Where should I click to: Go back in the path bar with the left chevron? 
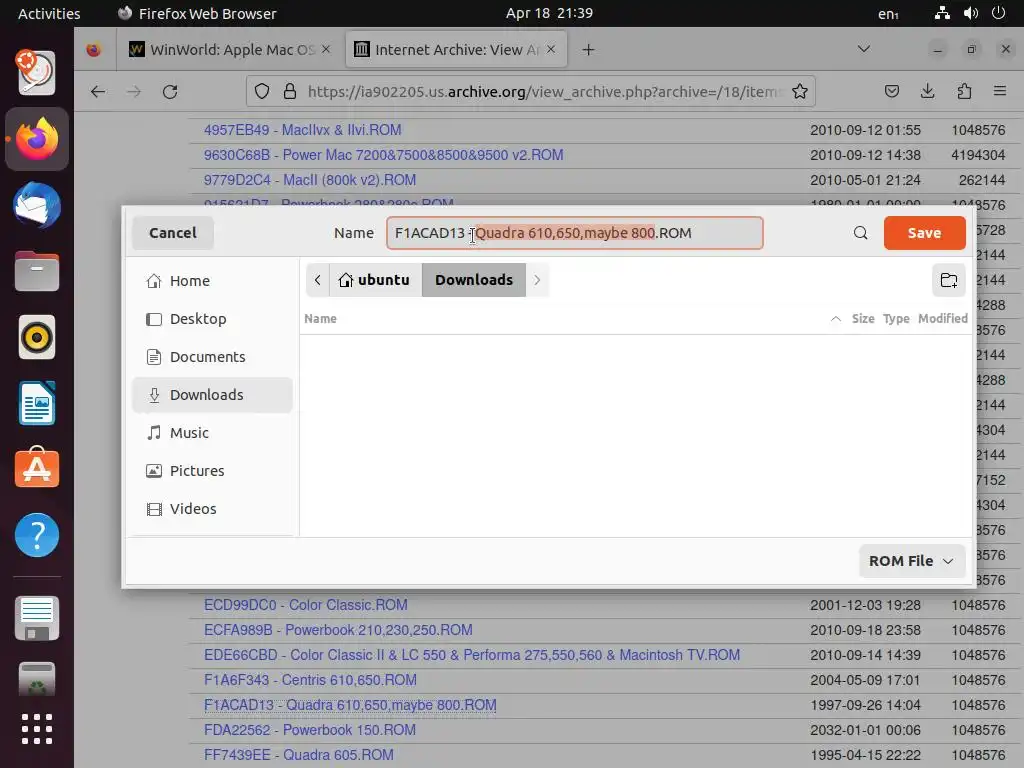(x=317, y=280)
